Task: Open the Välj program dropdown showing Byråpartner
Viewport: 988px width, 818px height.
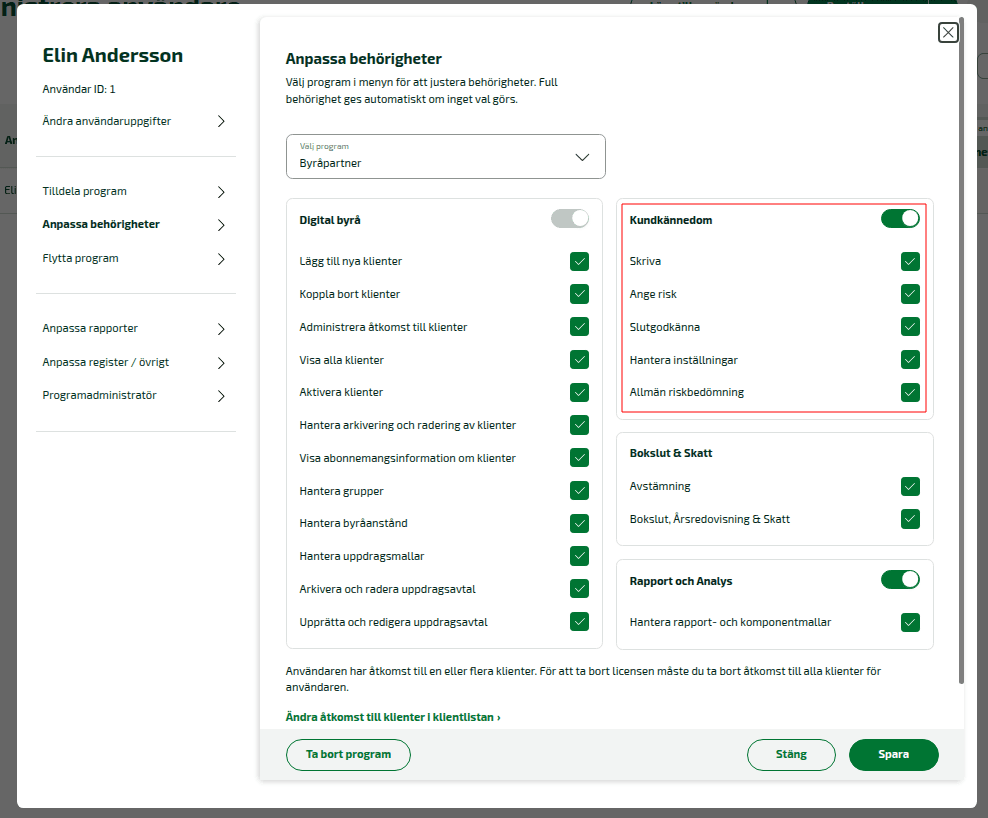Action: [x=445, y=156]
